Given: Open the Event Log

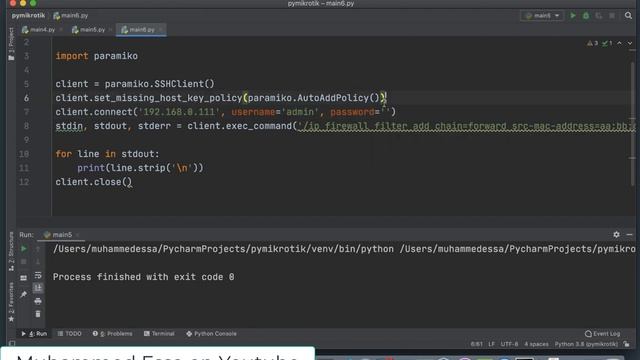Looking at the screenshot, I should 602,333.
